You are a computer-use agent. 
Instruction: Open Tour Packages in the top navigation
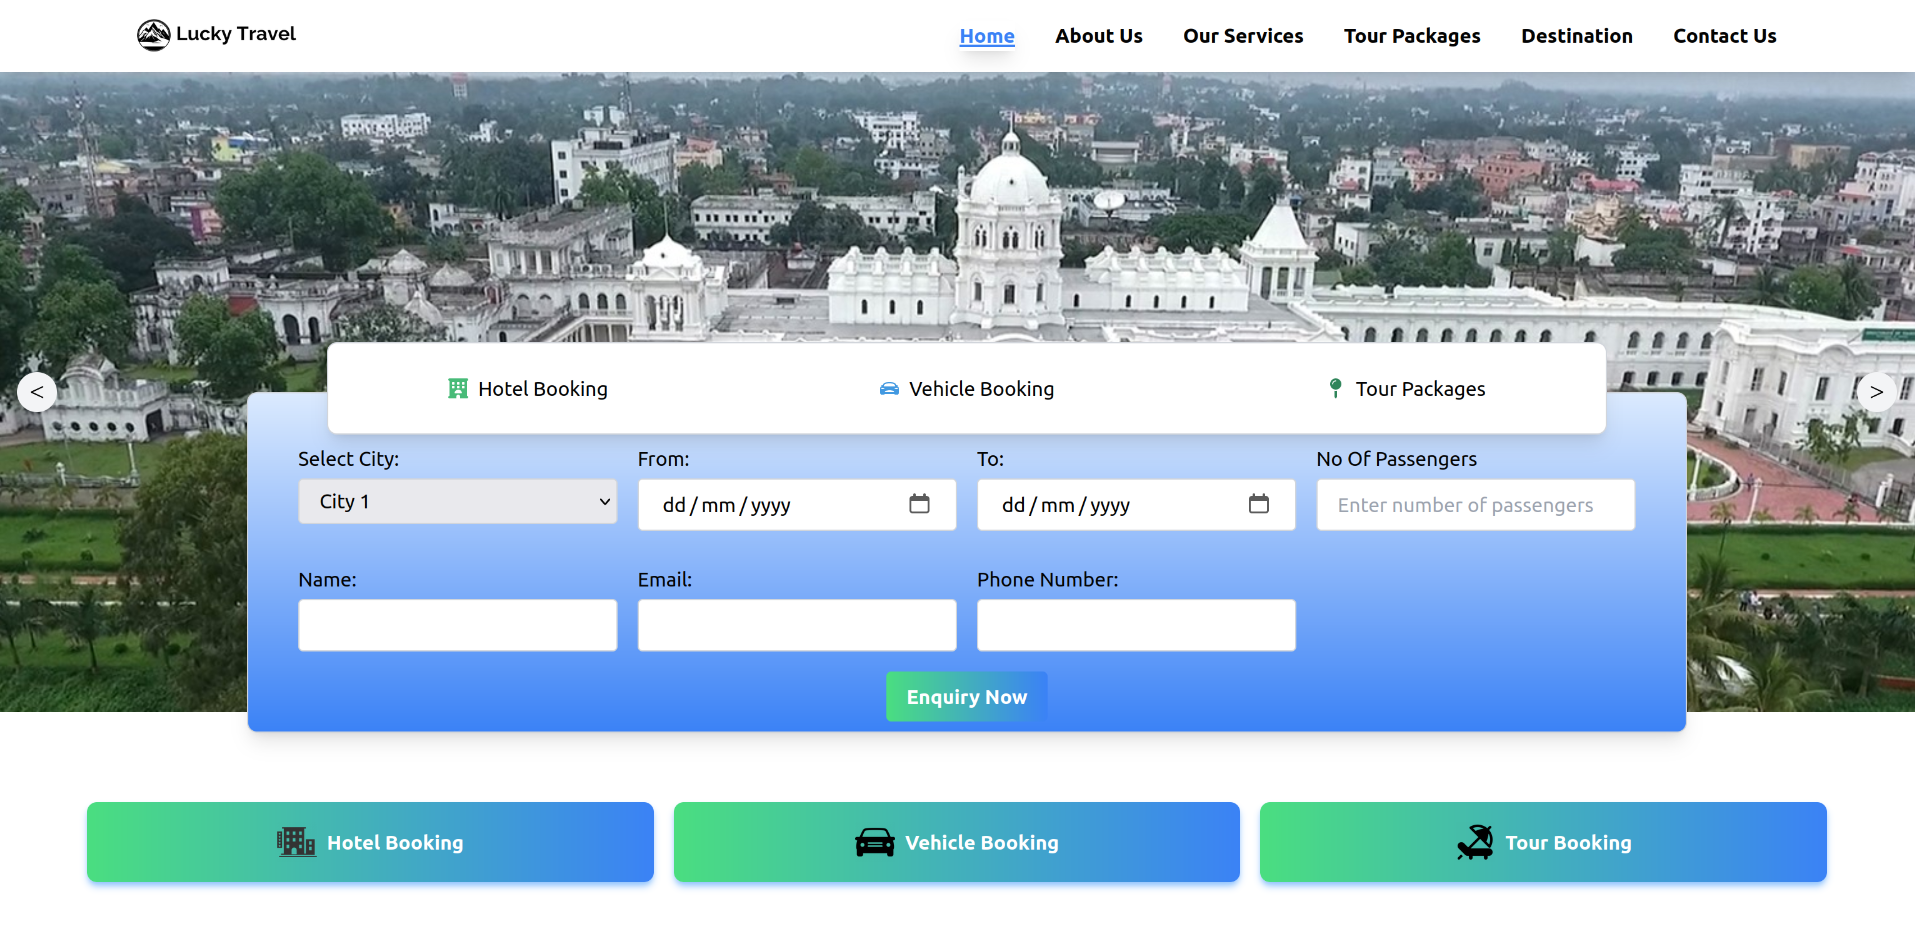(1411, 36)
